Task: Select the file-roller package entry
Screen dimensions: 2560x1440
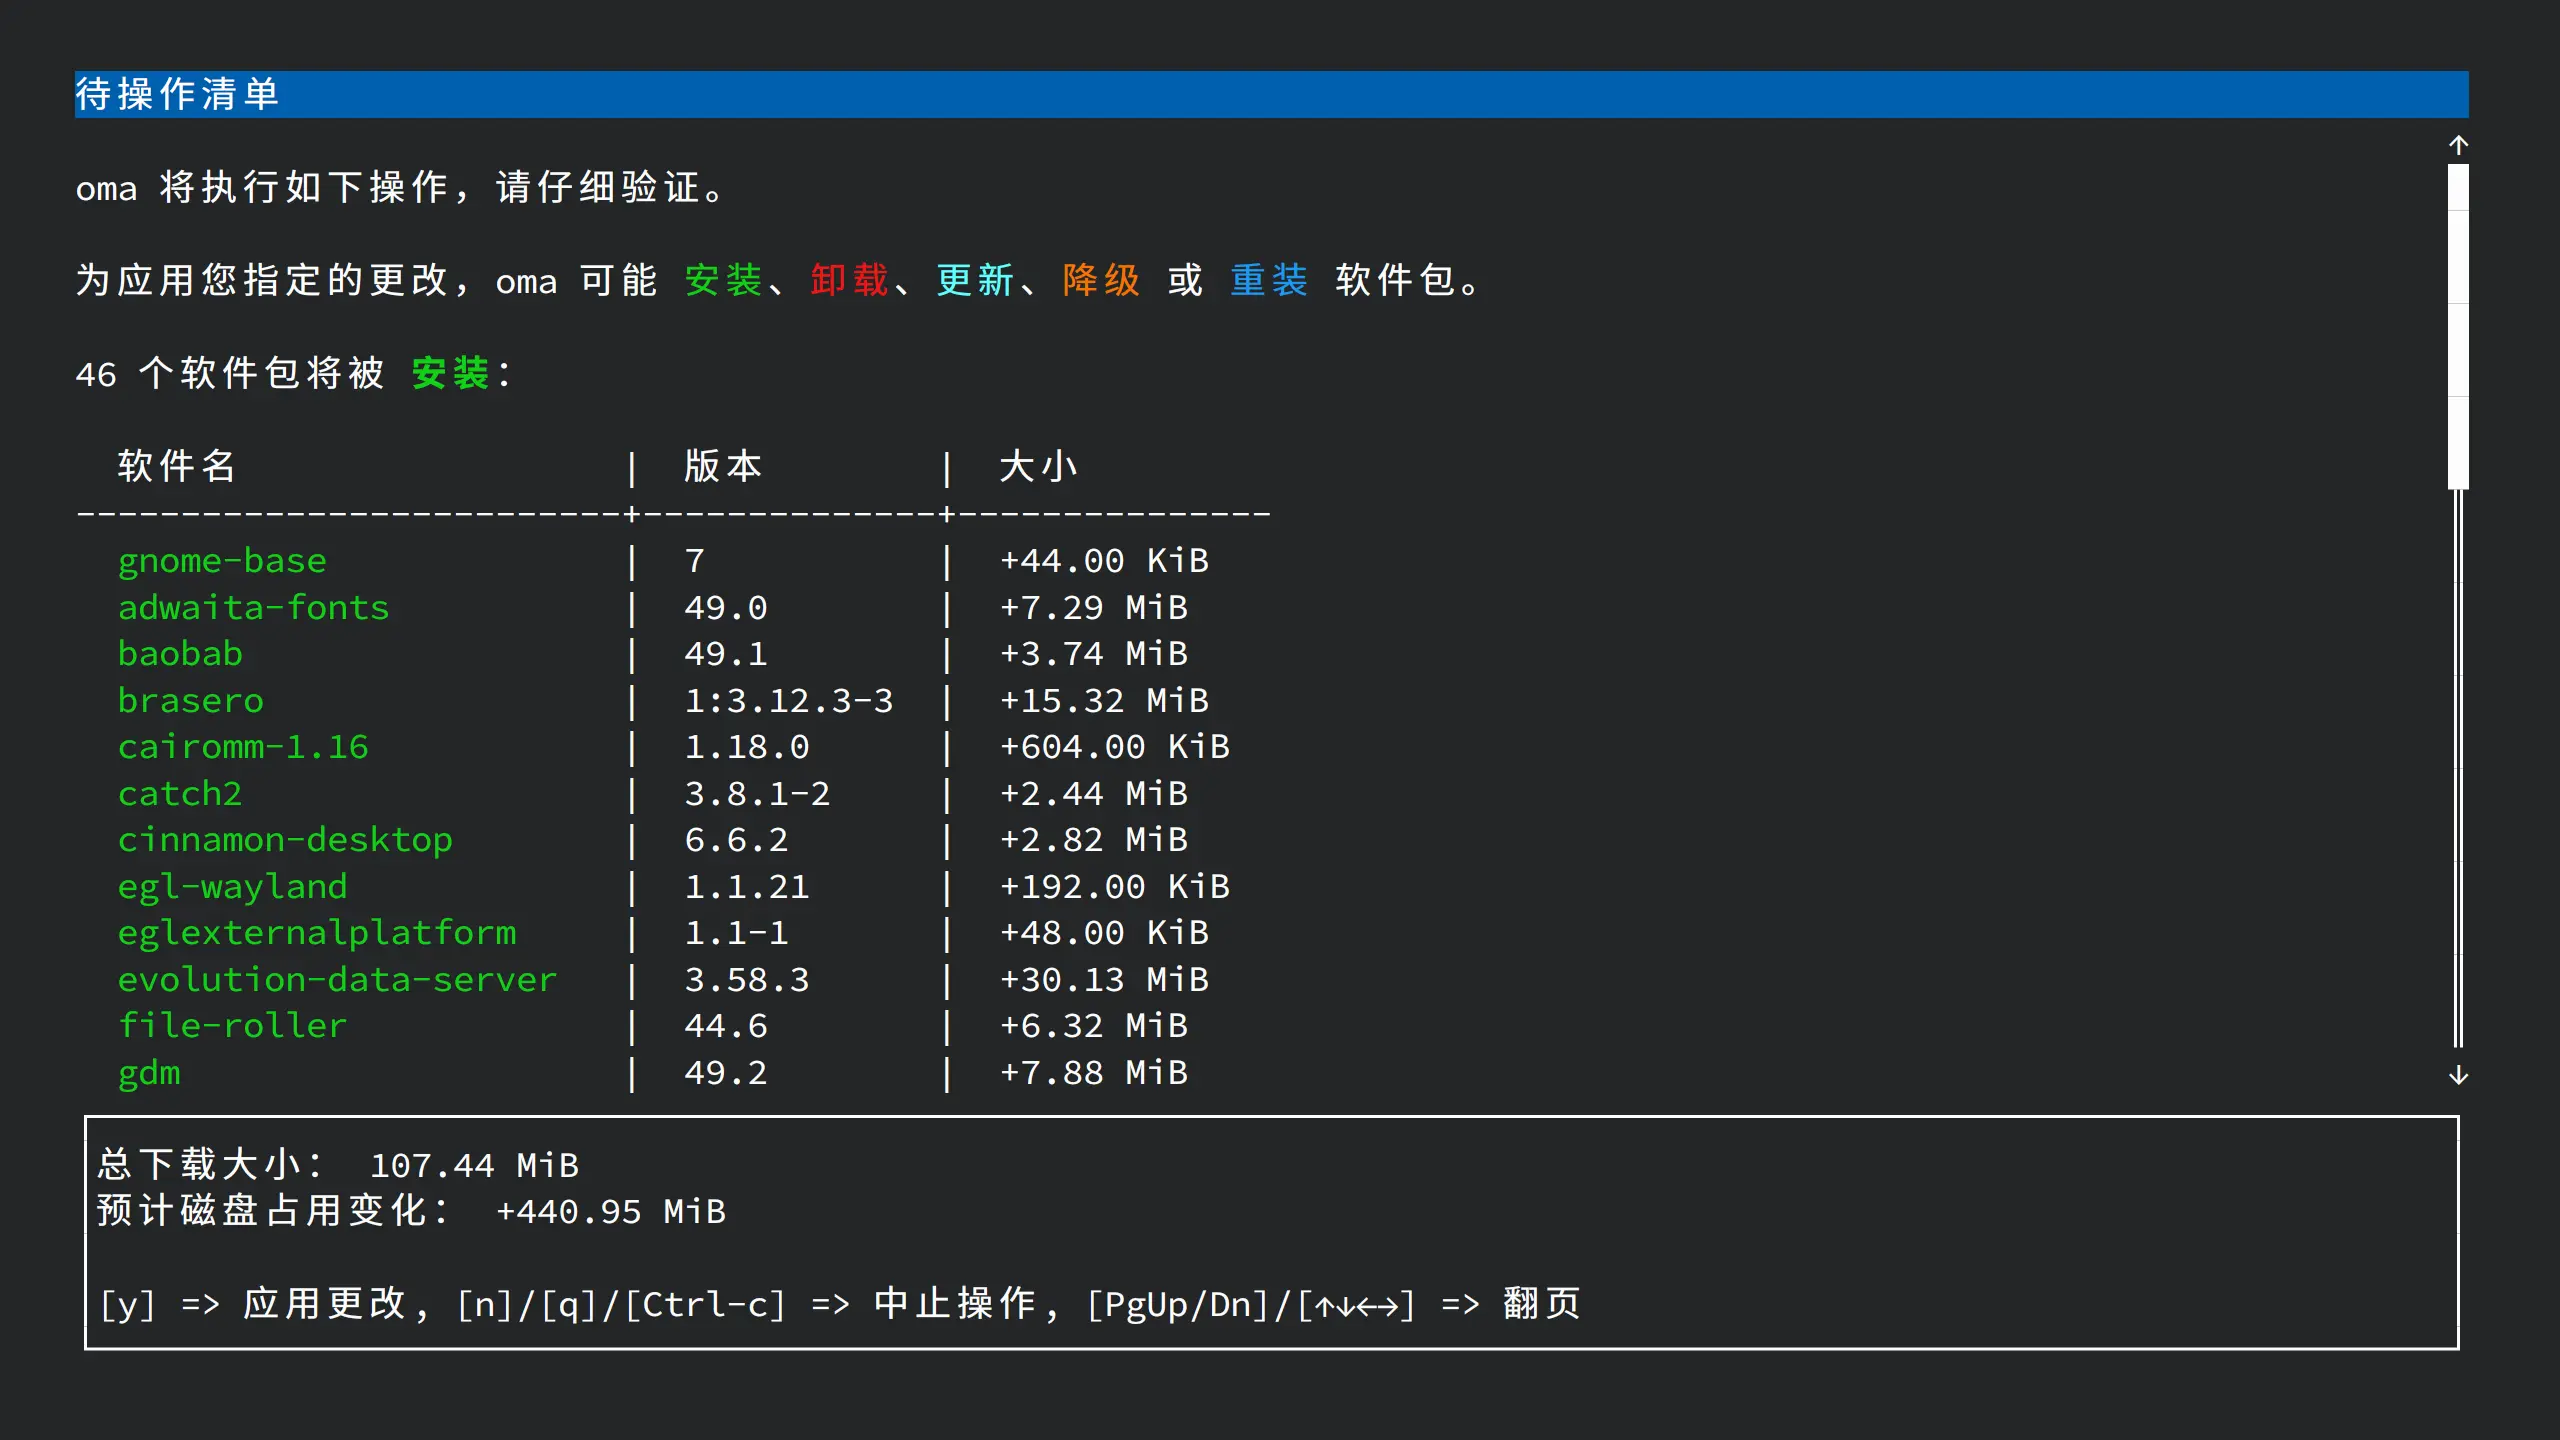Action: tap(232, 1025)
